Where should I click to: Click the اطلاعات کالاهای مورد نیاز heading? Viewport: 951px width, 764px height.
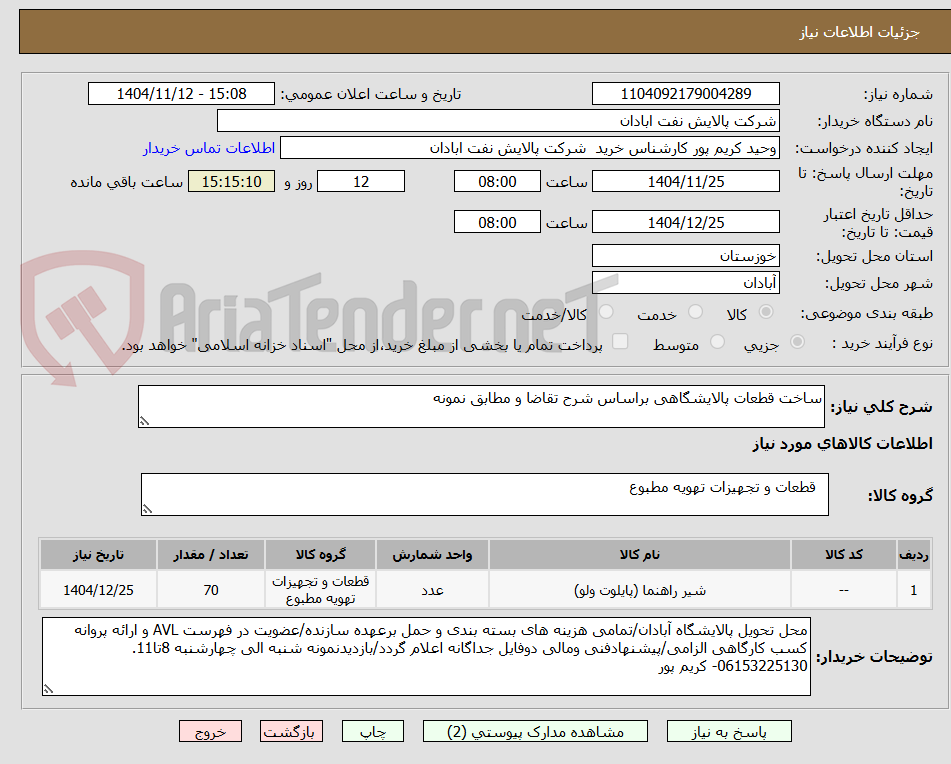(x=842, y=444)
